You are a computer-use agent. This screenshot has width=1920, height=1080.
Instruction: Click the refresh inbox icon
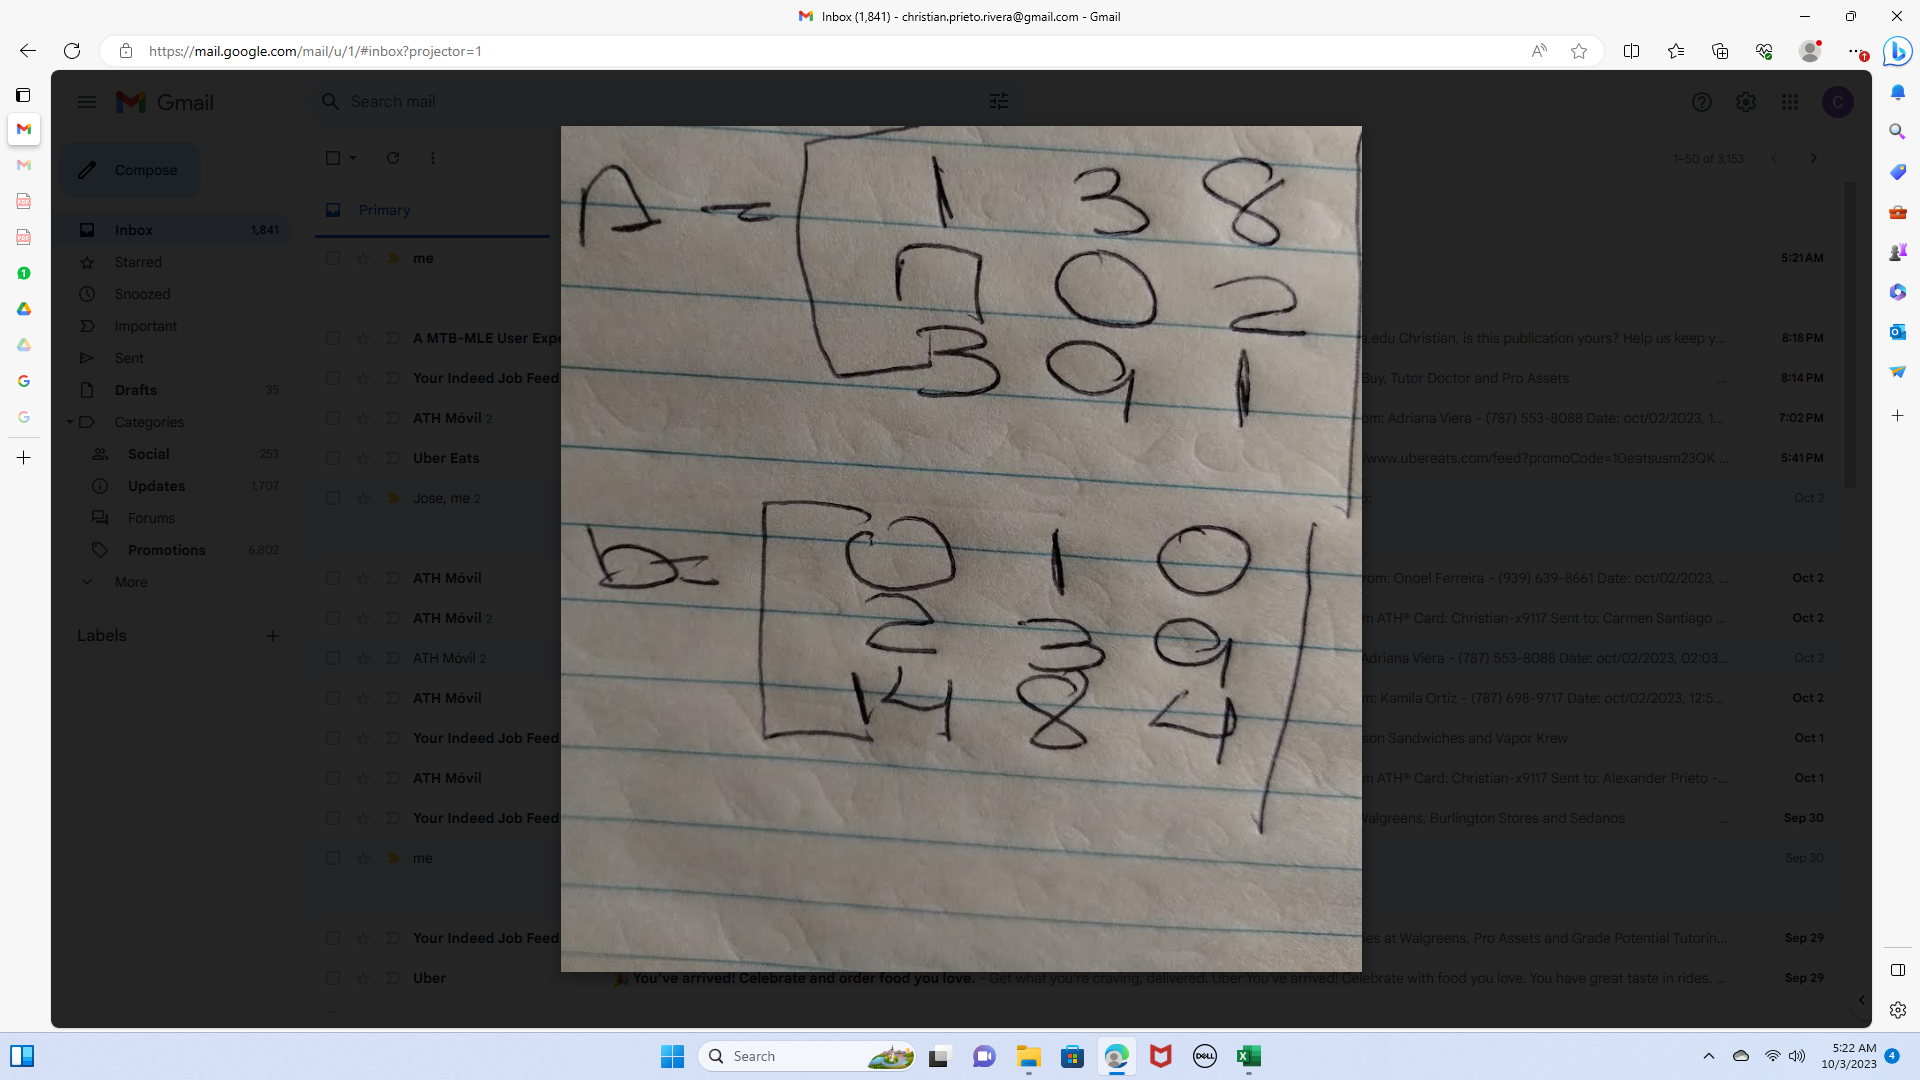(393, 158)
